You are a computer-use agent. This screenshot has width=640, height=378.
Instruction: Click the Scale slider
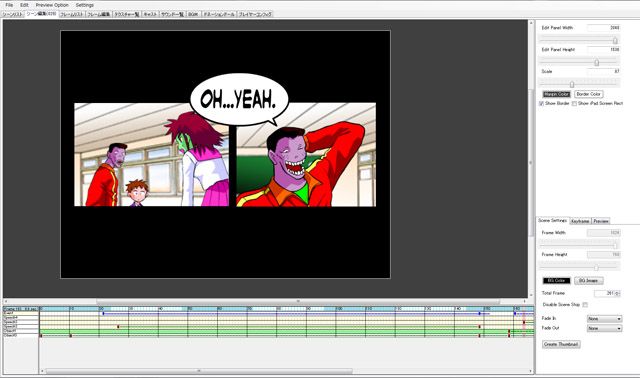[x=580, y=84]
